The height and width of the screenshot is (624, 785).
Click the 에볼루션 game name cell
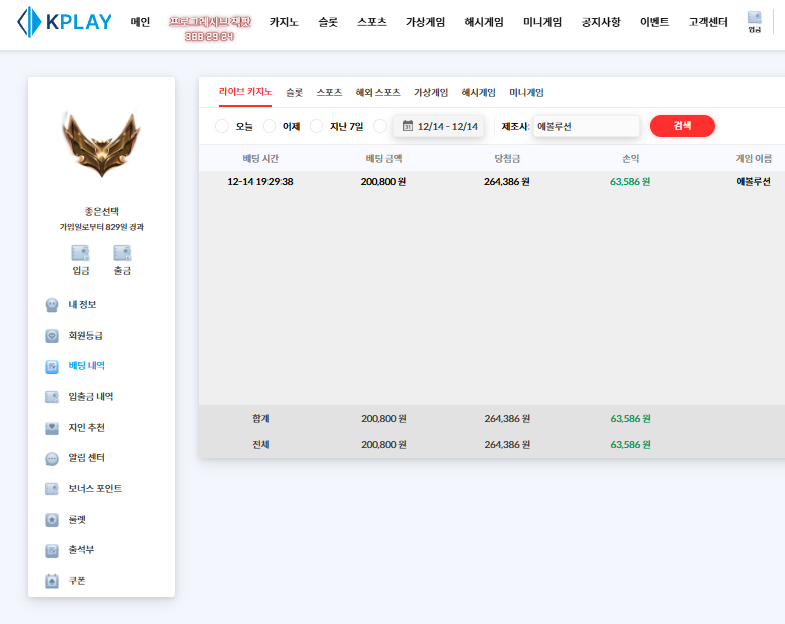click(x=753, y=182)
